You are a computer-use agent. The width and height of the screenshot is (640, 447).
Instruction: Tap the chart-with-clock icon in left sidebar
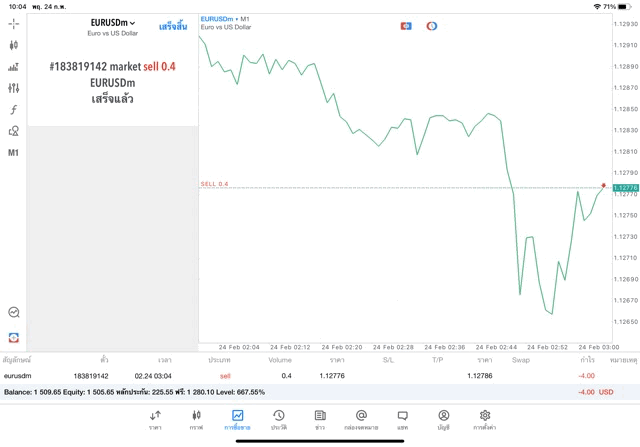[x=13, y=313]
